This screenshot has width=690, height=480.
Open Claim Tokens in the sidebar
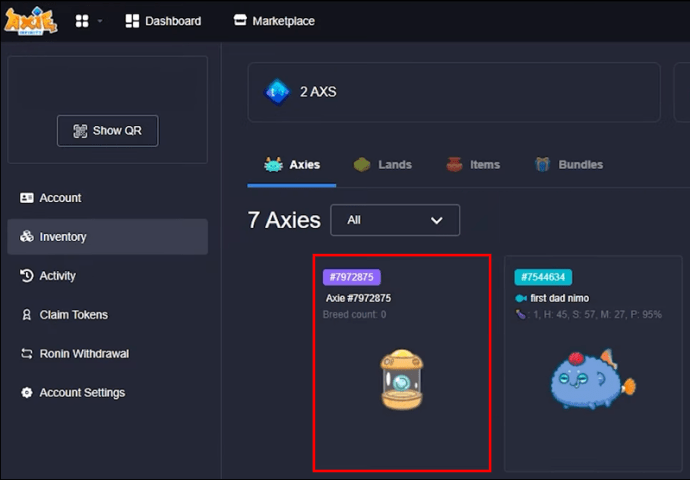pyautogui.click(x=107, y=315)
